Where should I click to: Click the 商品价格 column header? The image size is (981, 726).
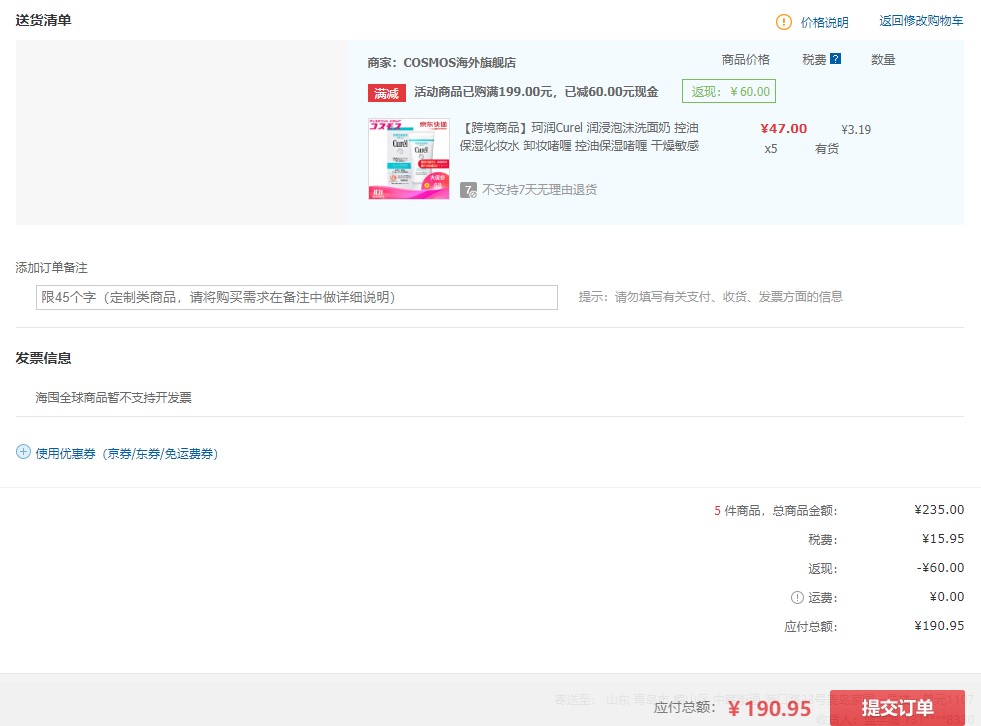746,59
